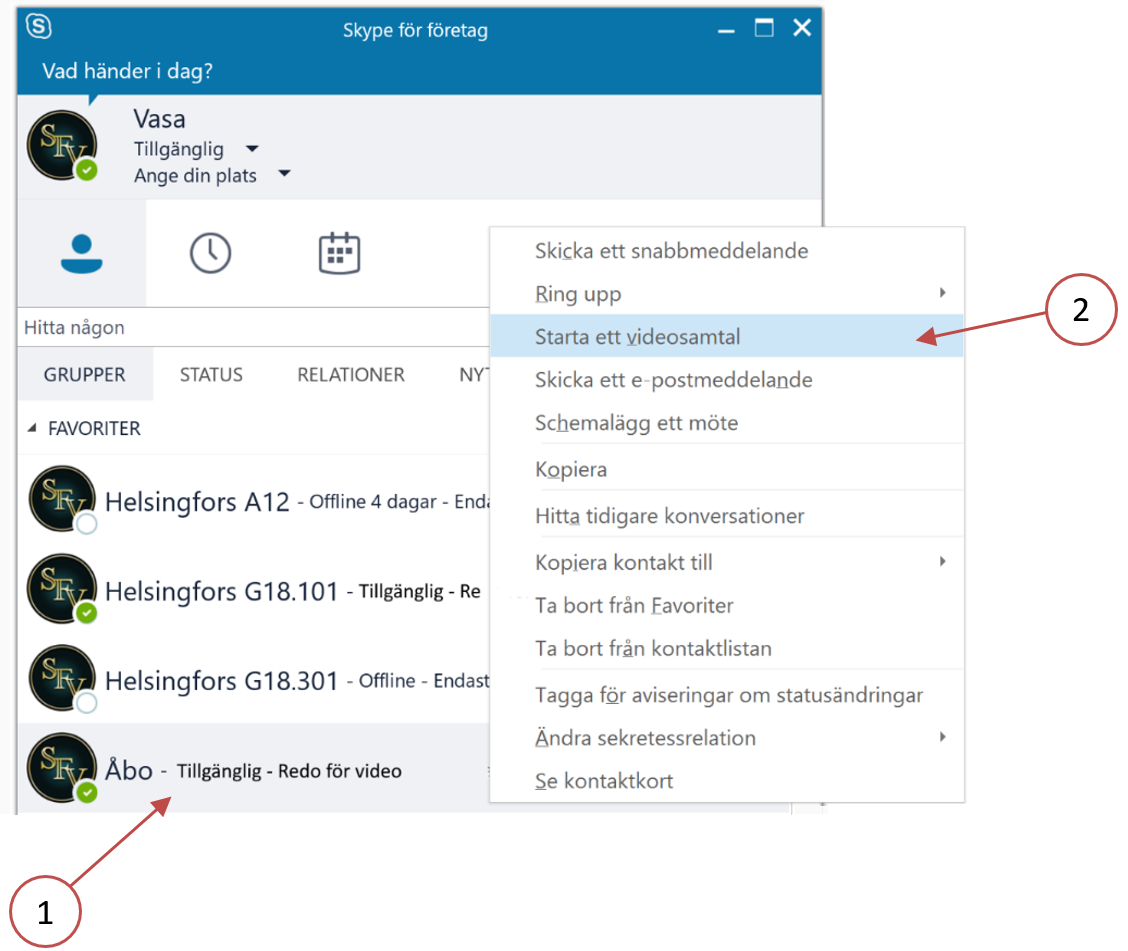Click the Skype logo in title bar
The image size is (1128, 951).
coord(39,27)
